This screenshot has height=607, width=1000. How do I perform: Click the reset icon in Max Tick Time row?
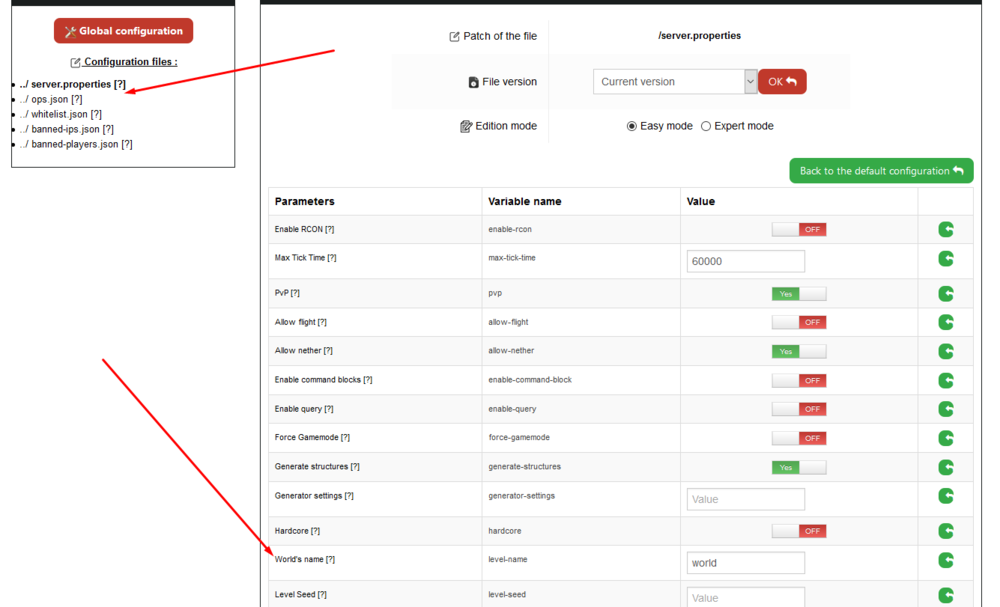946,260
